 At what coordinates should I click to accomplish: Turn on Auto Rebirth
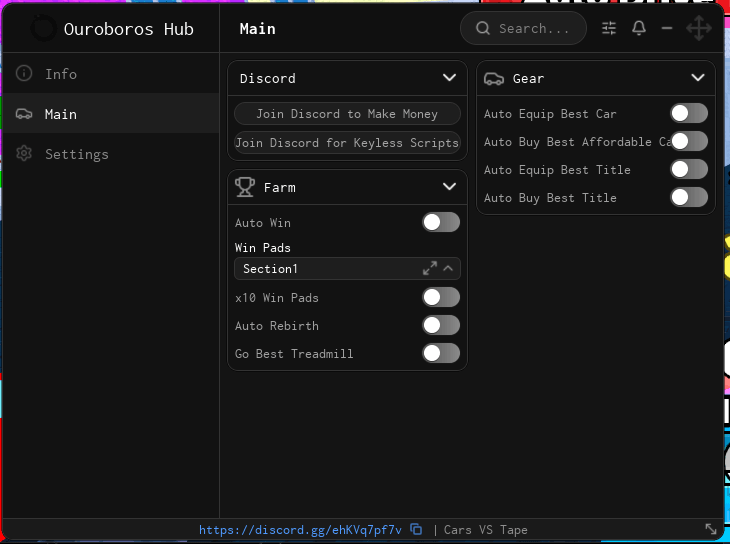[441, 325]
